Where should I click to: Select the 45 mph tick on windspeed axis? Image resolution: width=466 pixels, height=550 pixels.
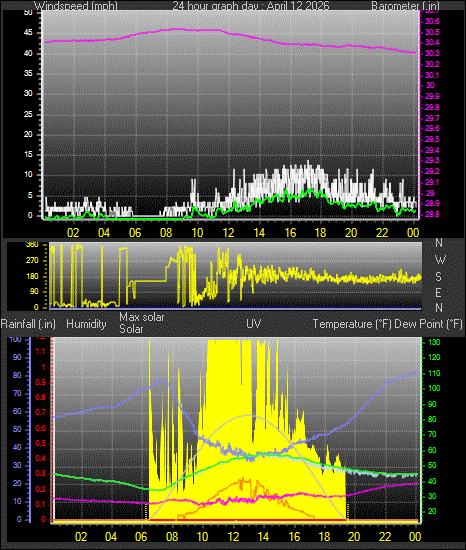pos(28,33)
